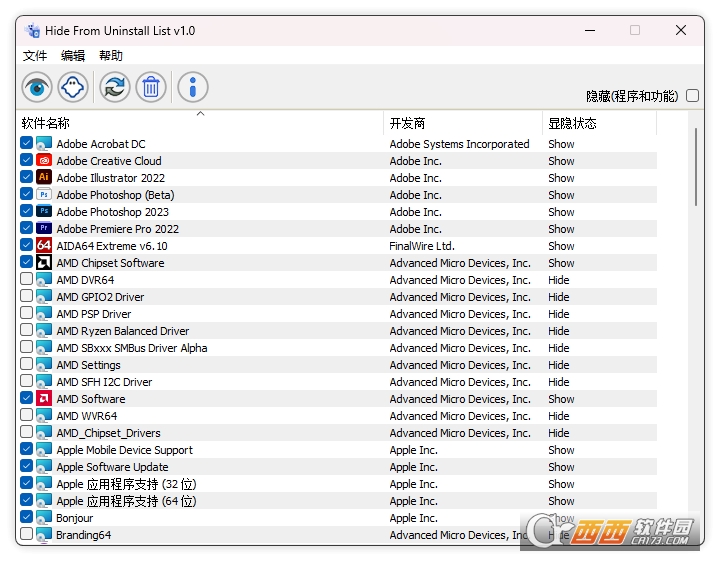
Task: Click the Adobe Photoshop (Beta) Ps icon
Action: (44, 195)
